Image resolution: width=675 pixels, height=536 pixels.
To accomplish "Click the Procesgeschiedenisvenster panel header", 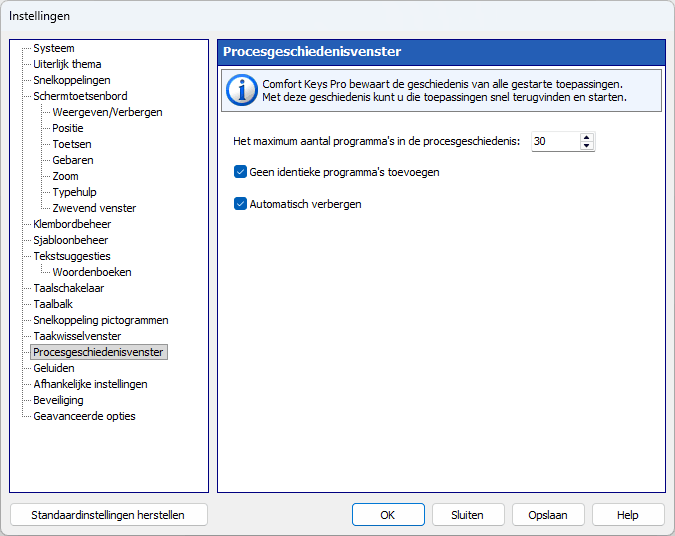I will click(x=442, y=52).
